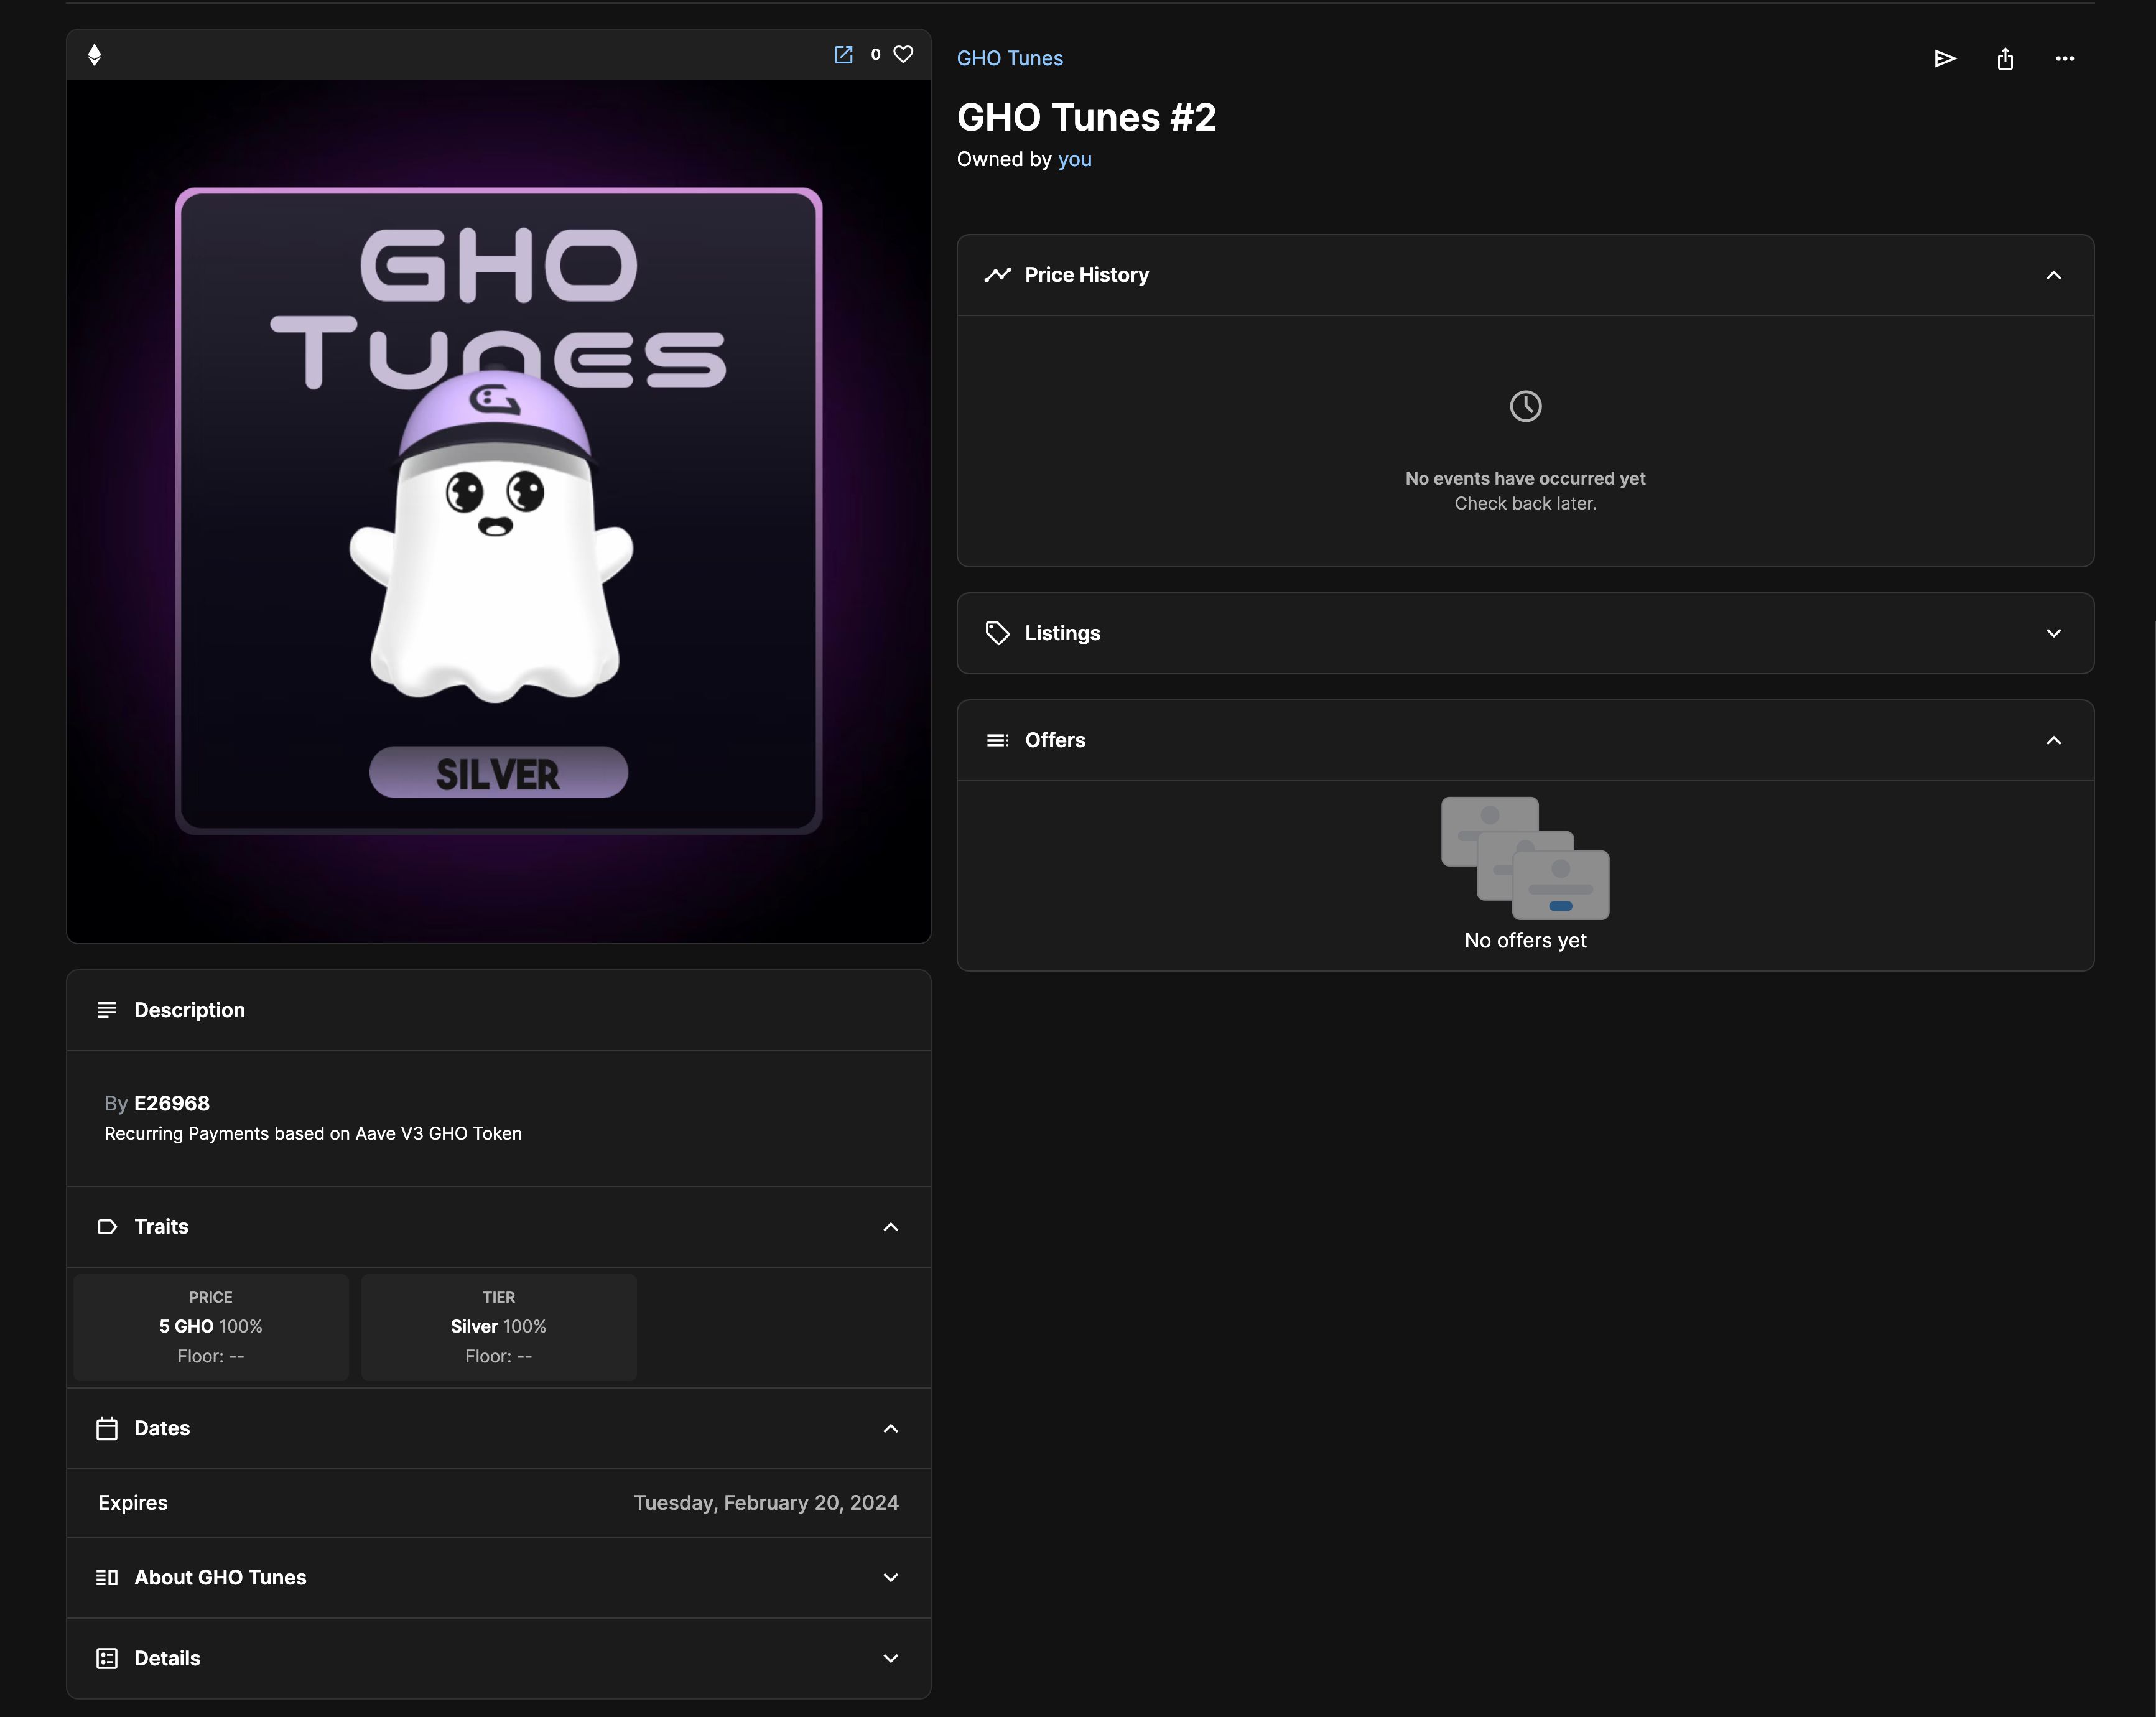Image resolution: width=2156 pixels, height=1717 pixels.
Task: Click 'No events have occurred yet' message
Action: click(x=1525, y=478)
